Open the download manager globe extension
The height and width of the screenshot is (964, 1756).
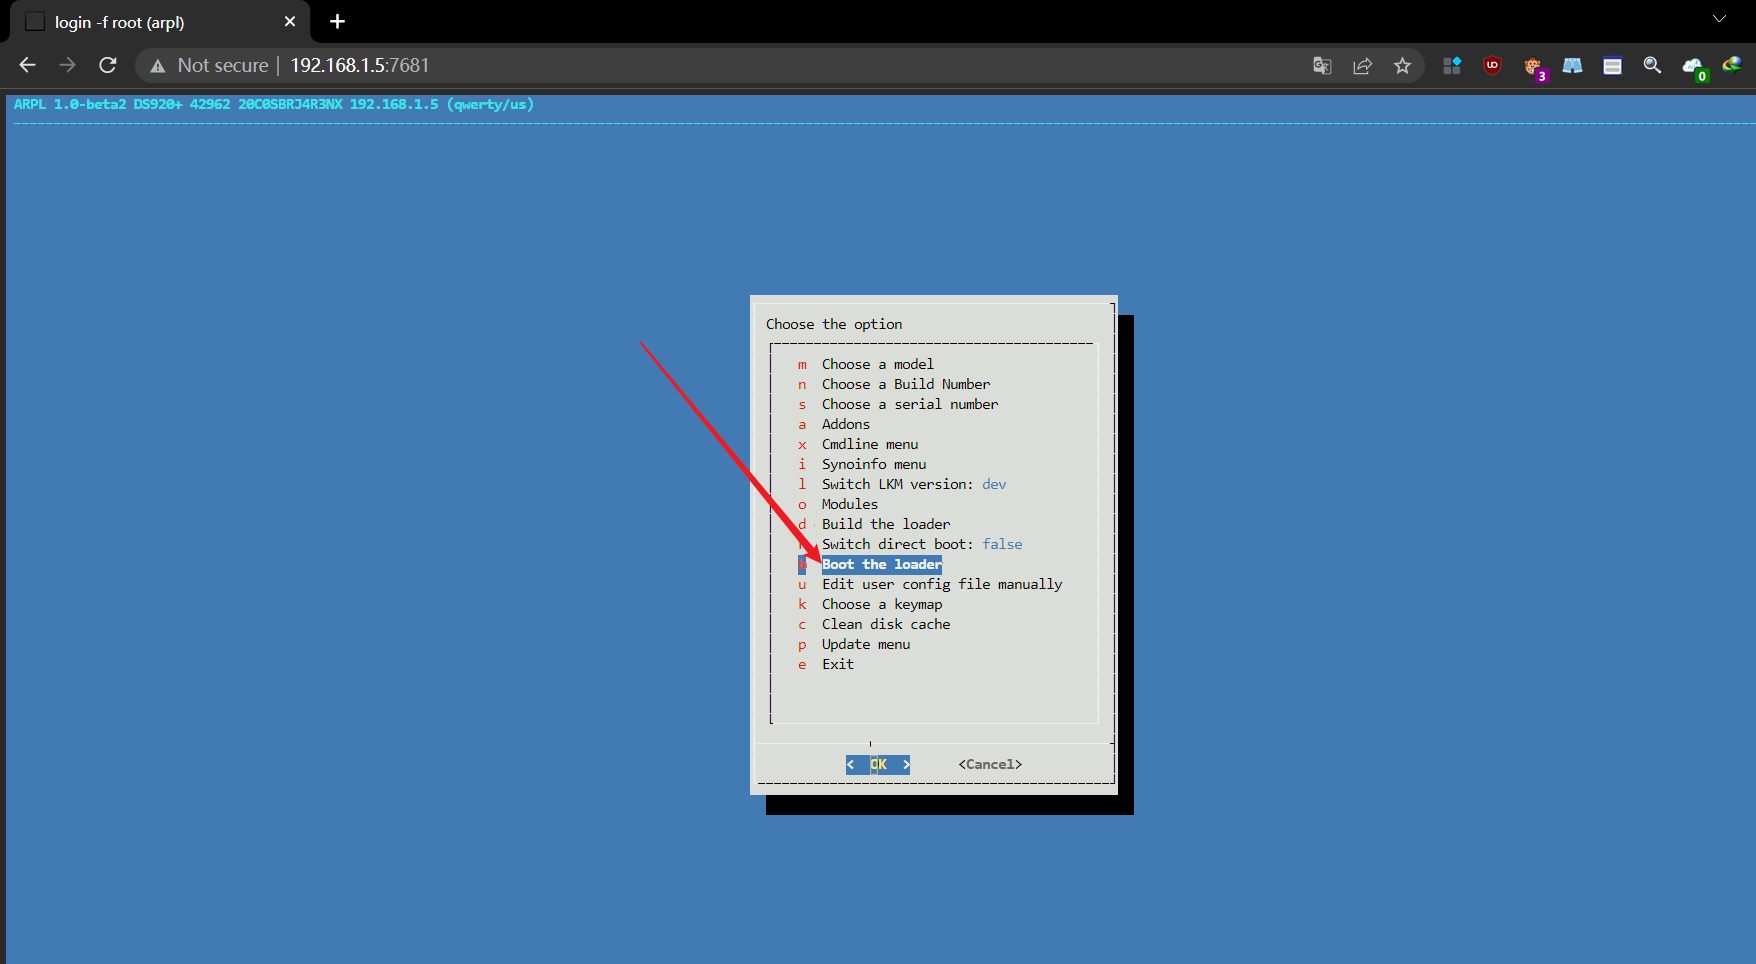coord(1732,65)
